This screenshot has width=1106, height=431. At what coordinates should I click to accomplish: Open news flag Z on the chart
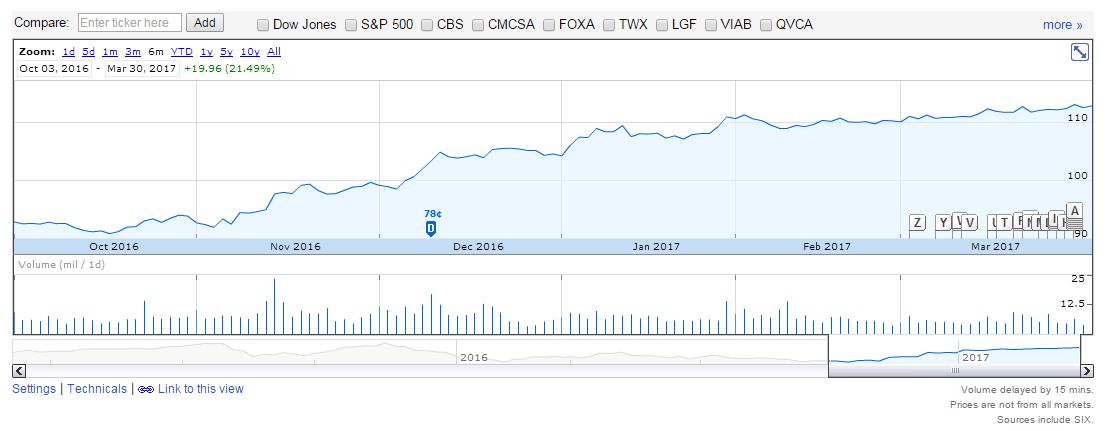click(x=917, y=223)
